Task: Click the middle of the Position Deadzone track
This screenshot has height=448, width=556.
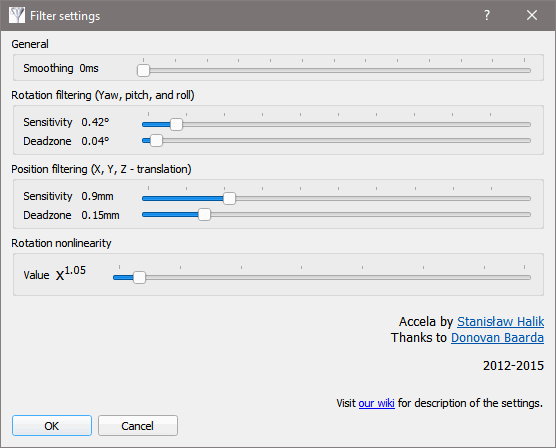Action: click(x=336, y=215)
